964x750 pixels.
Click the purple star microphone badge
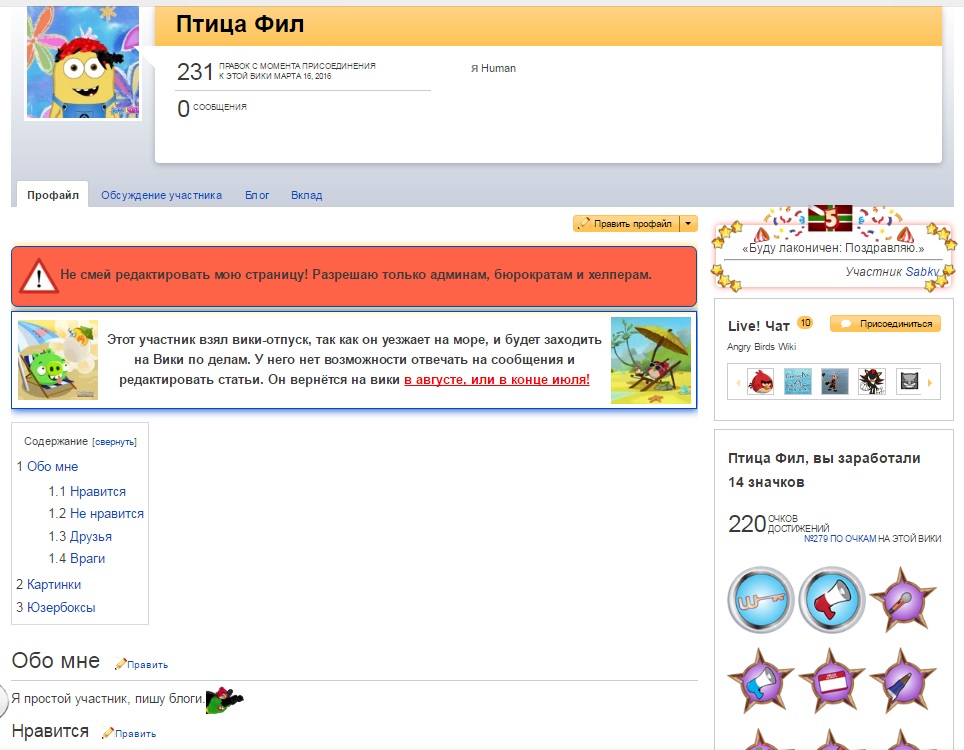point(903,600)
